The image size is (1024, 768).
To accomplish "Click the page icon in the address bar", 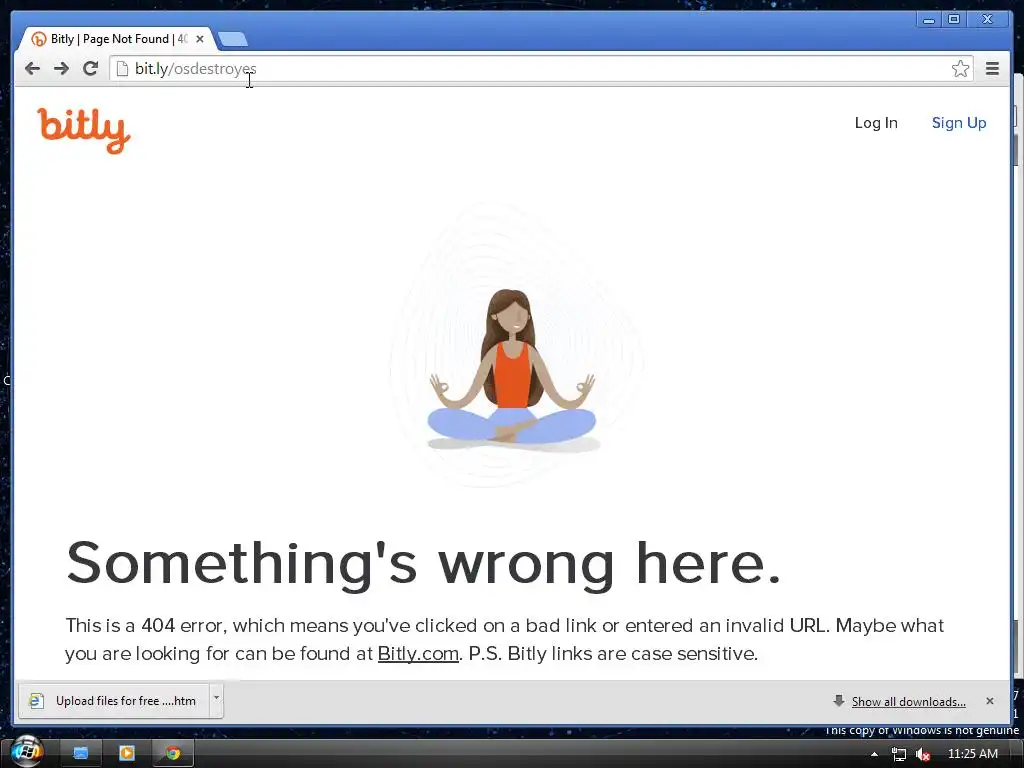I will pos(122,69).
